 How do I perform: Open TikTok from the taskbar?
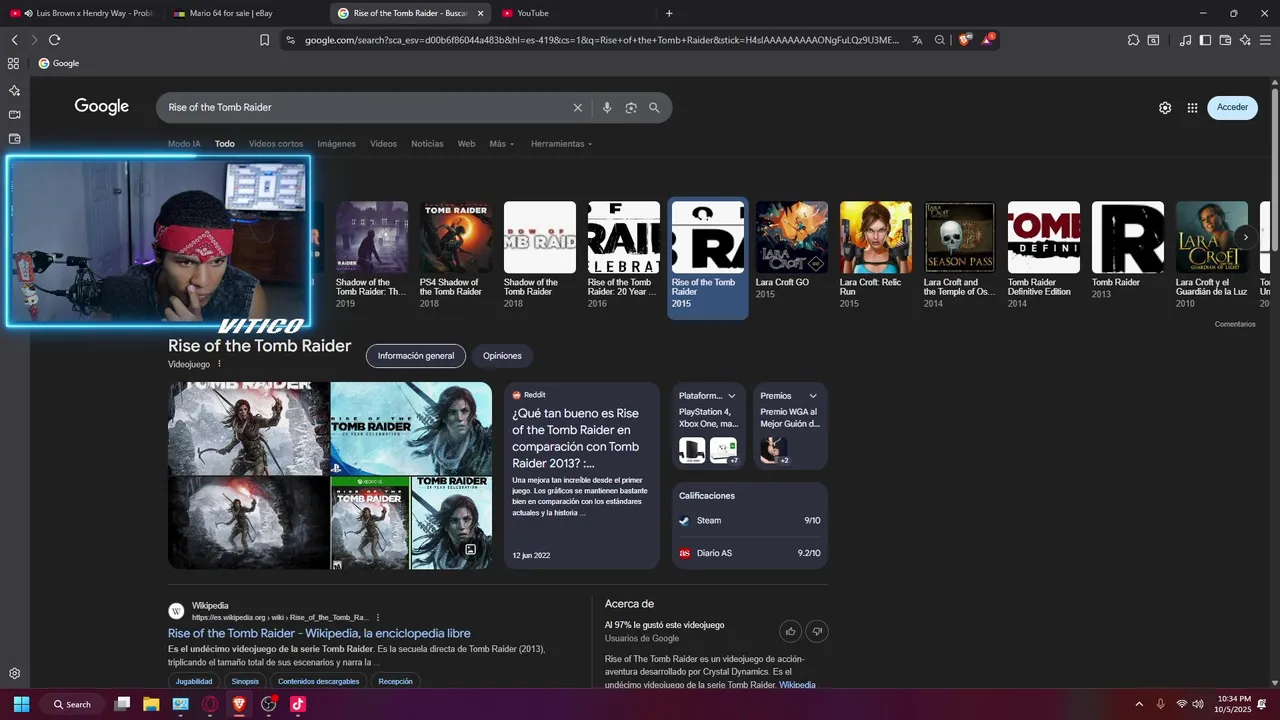[x=298, y=704]
